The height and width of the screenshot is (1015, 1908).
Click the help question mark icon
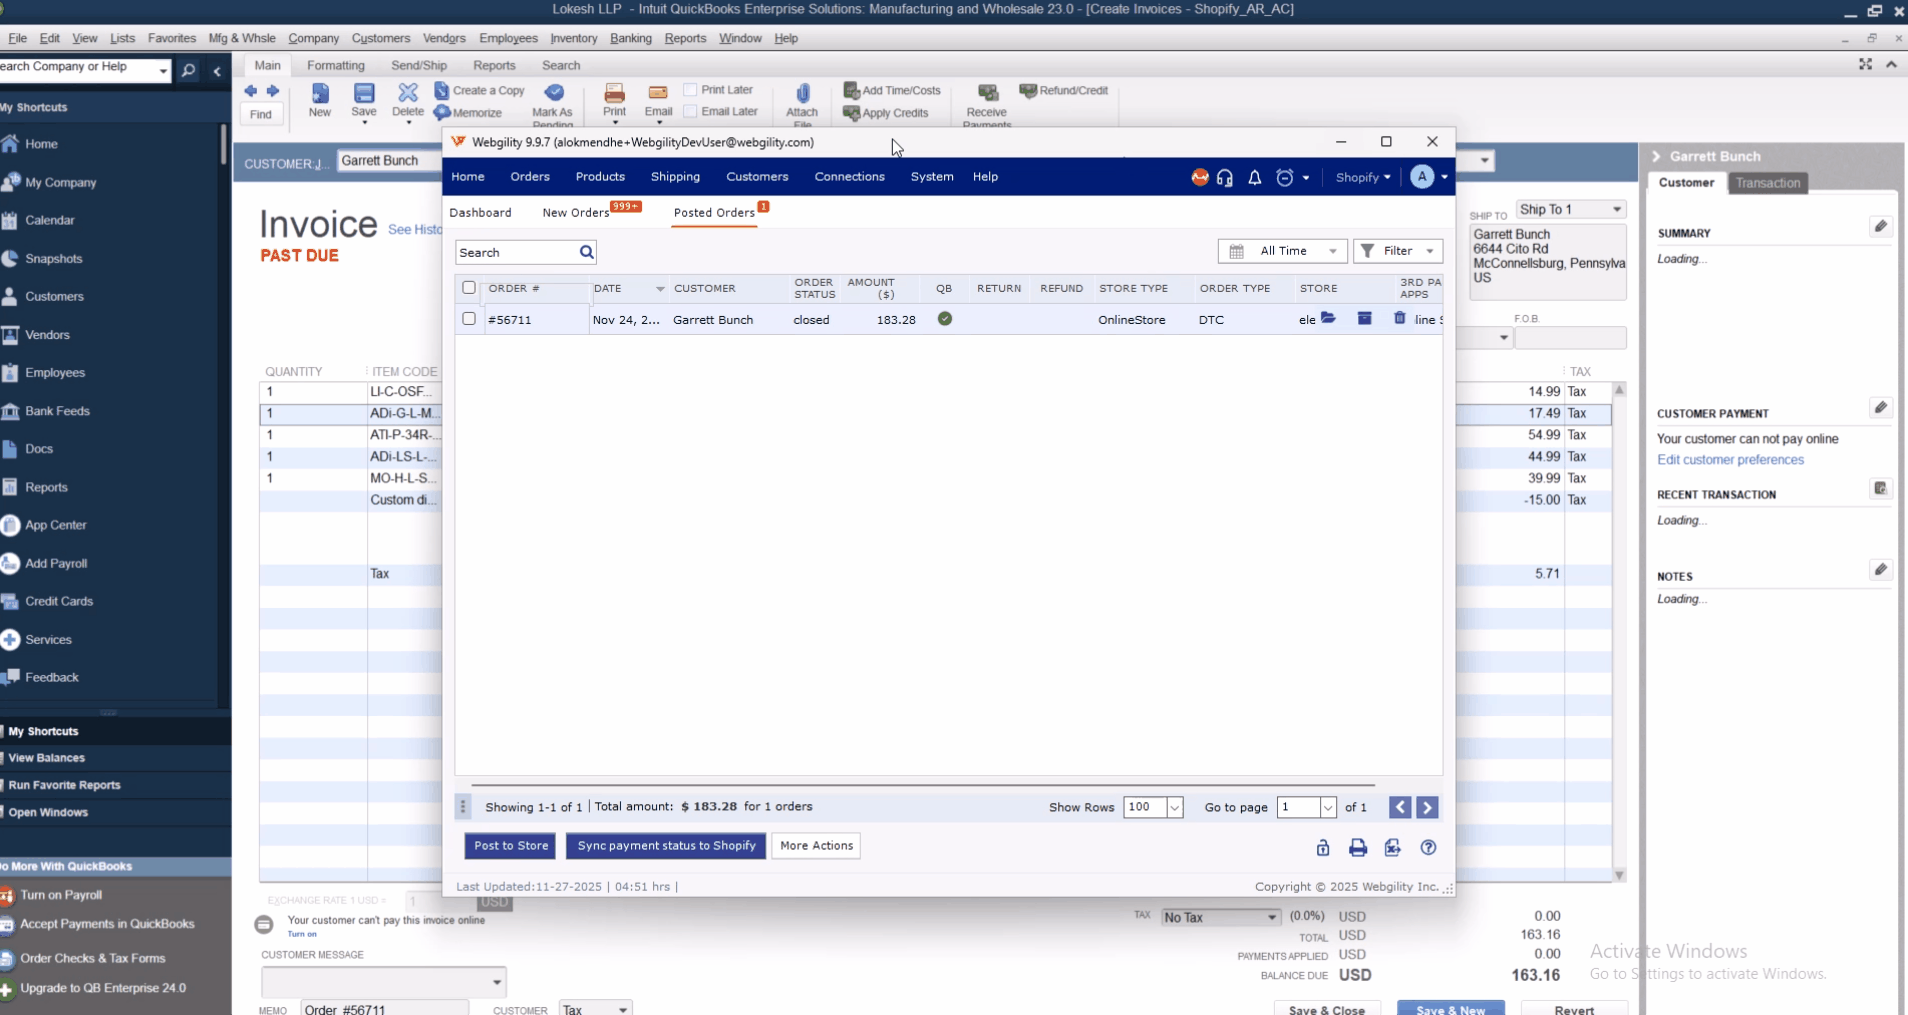(x=1428, y=848)
